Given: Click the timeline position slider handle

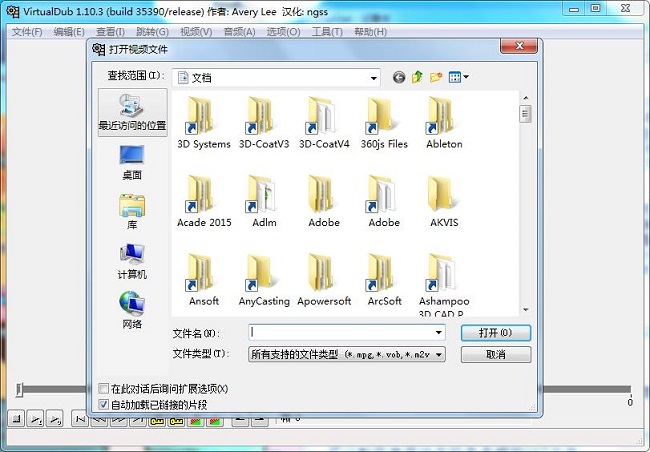Looking at the screenshot, I should click(19, 389).
